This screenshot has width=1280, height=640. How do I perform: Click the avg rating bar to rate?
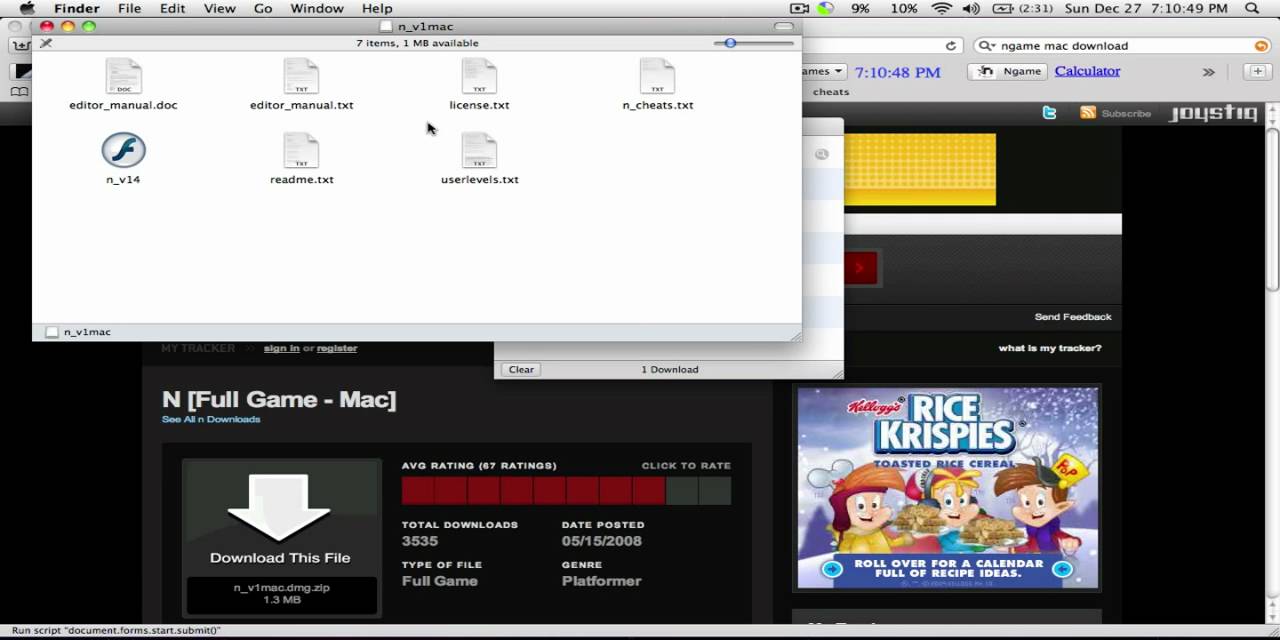point(566,490)
